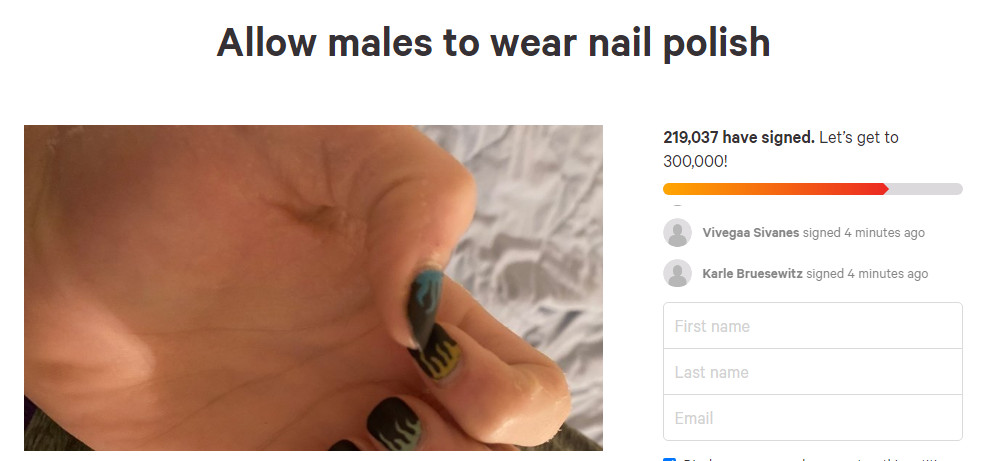Image resolution: width=991 pixels, height=461 pixels.
Task: Select the Email input field
Action: tap(812, 418)
